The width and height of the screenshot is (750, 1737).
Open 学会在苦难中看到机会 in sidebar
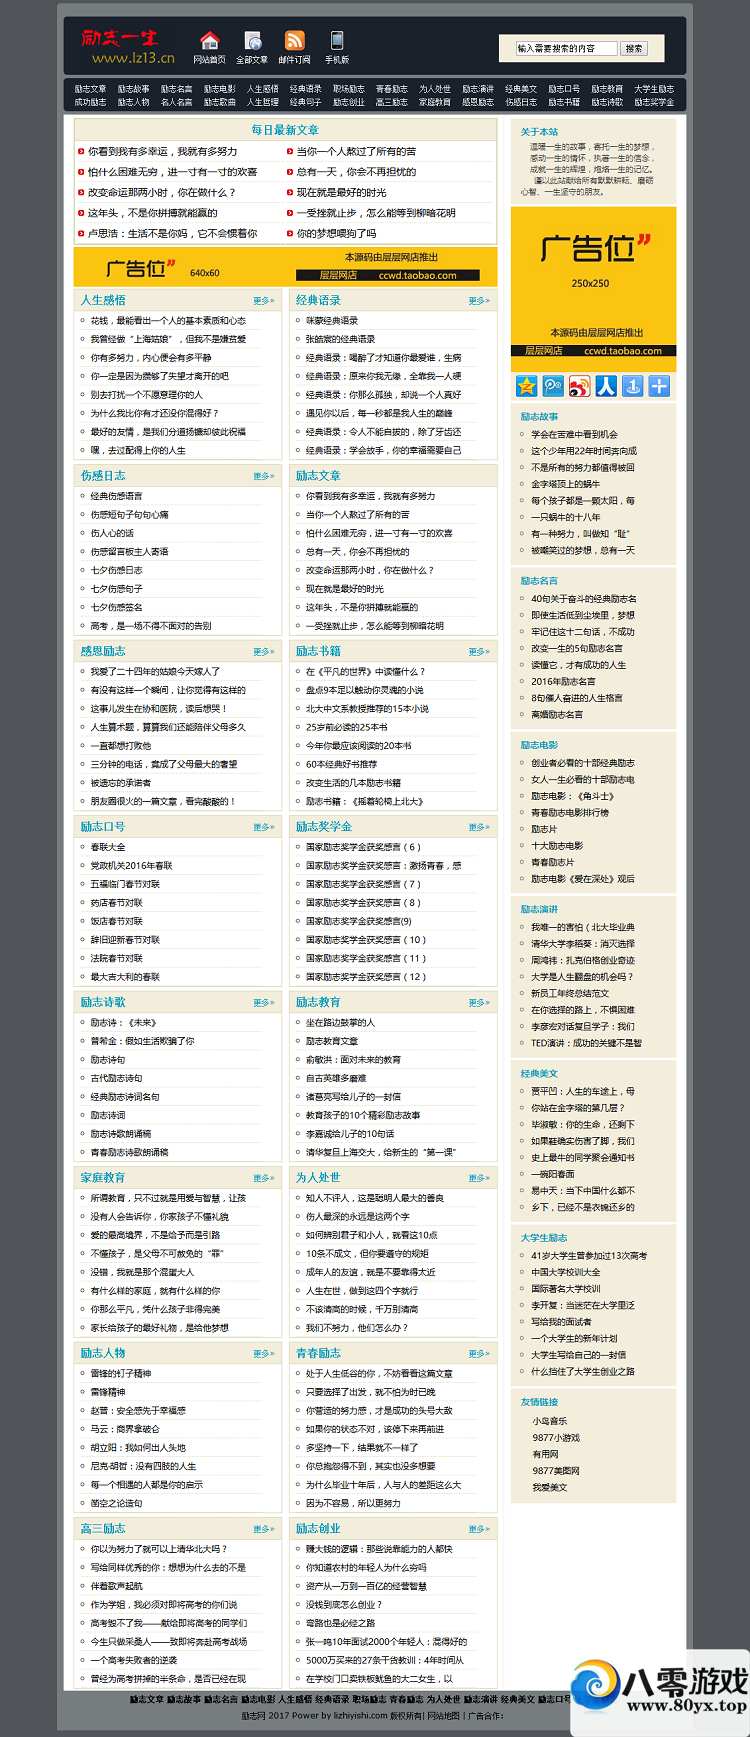point(574,434)
